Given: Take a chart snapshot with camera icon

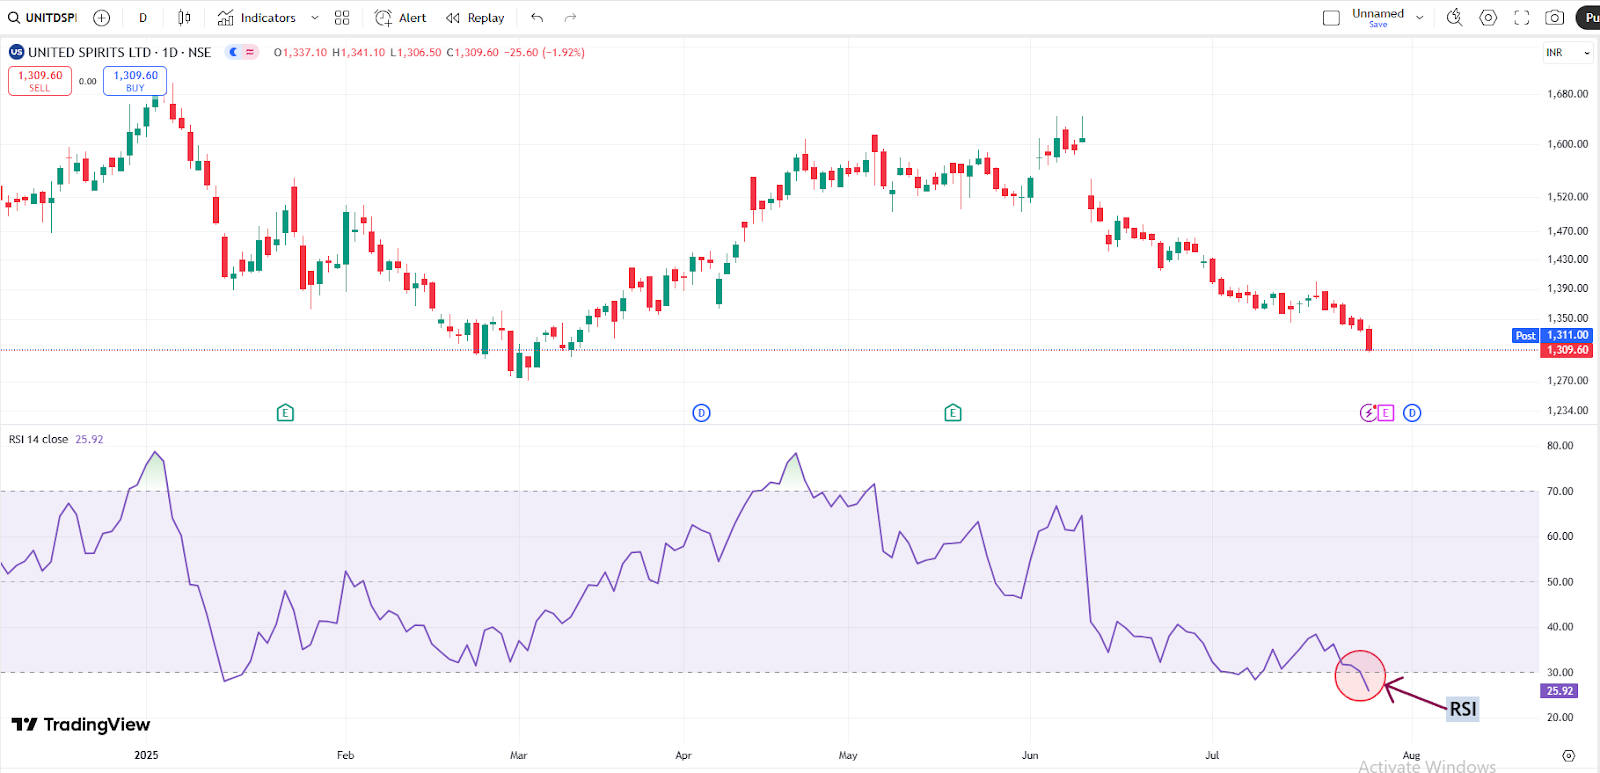Looking at the screenshot, I should click(x=1555, y=18).
